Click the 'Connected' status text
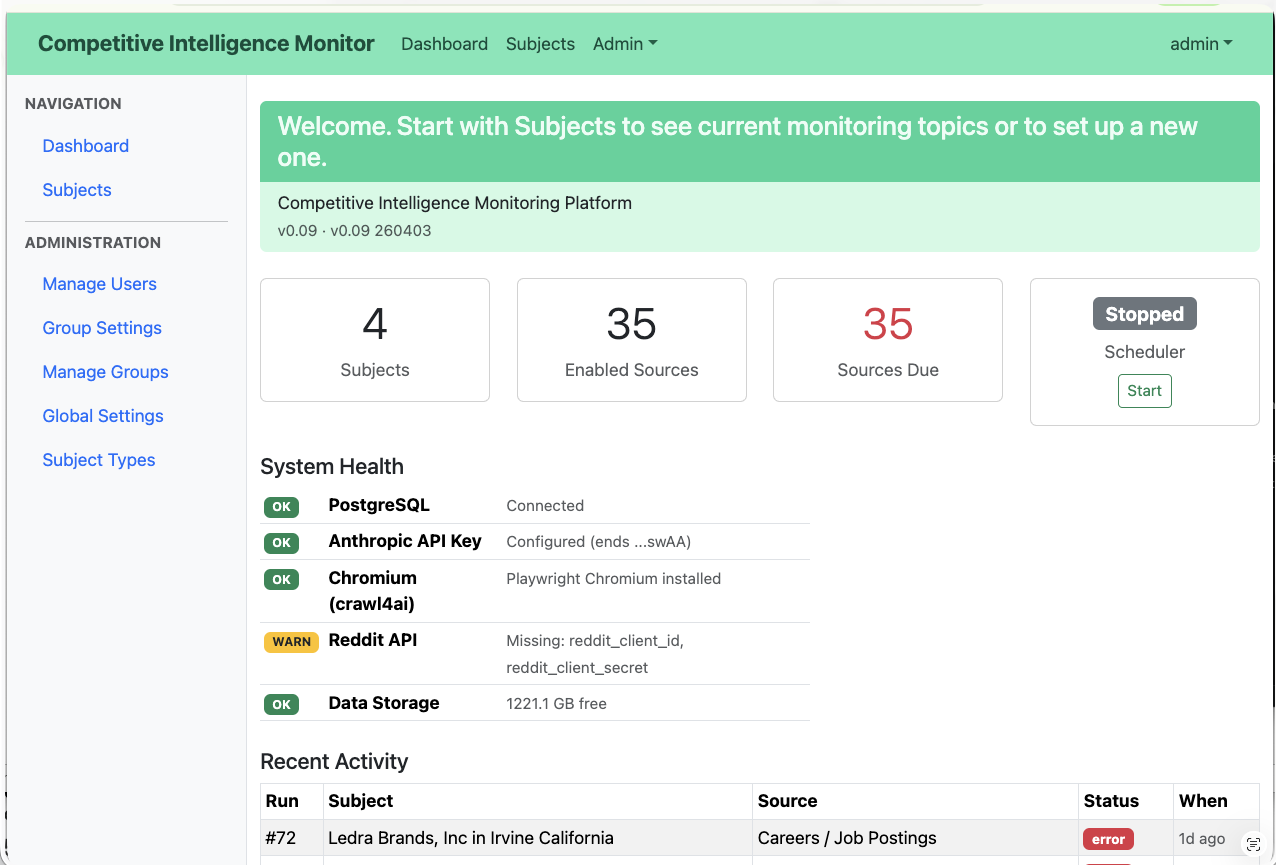The image size is (1276, 865). (x=545, y=506)
